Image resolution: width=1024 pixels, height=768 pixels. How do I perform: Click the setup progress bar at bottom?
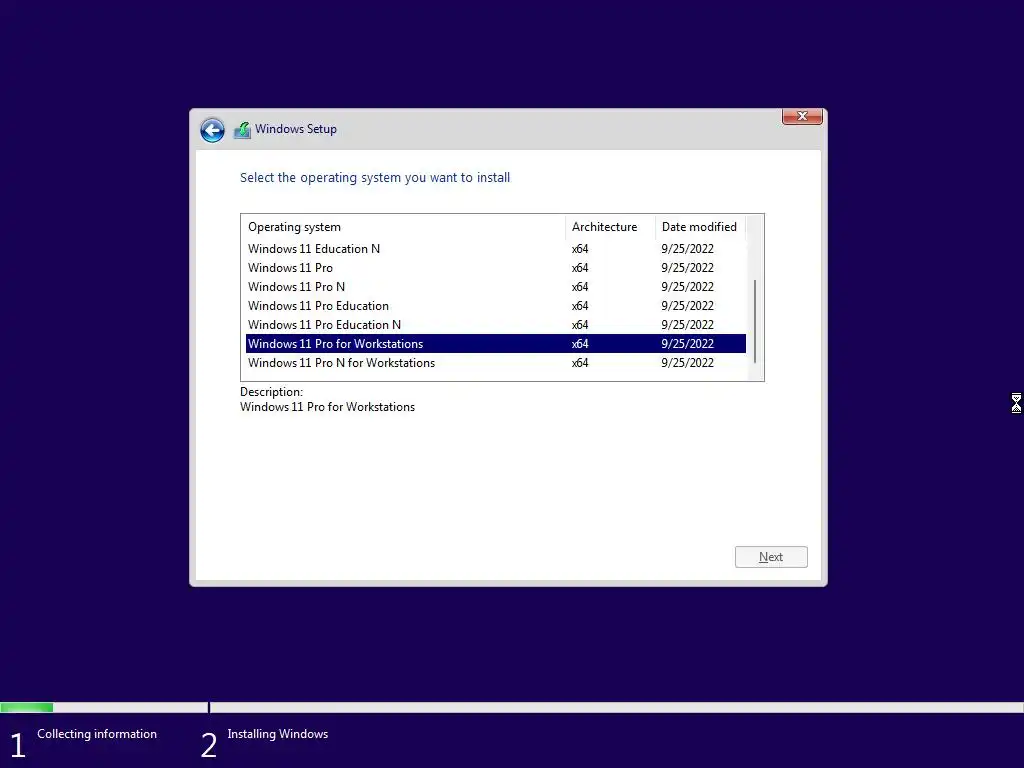(x=512, y=707)
